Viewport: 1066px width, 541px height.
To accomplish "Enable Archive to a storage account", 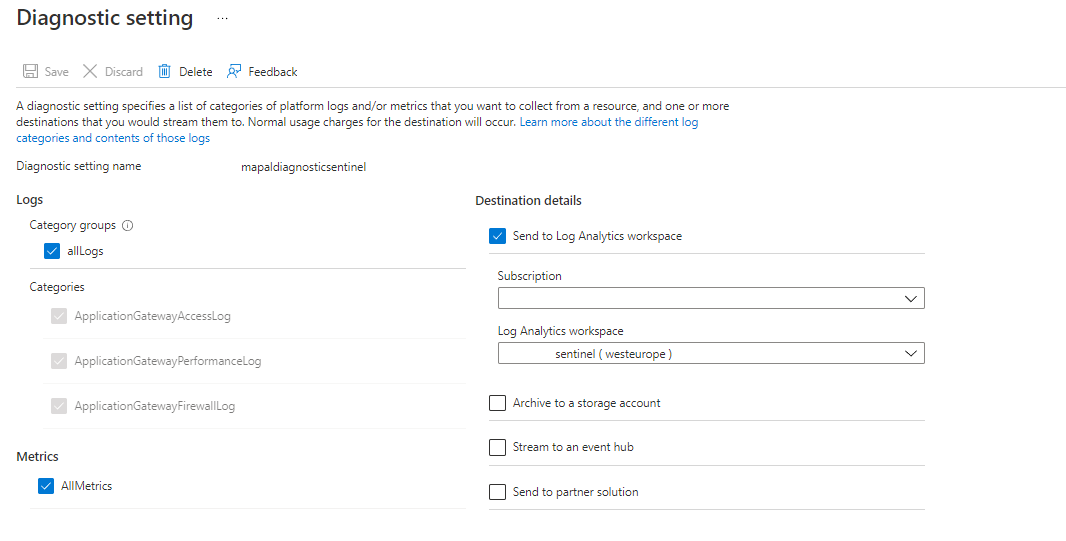I will point(497,403).
